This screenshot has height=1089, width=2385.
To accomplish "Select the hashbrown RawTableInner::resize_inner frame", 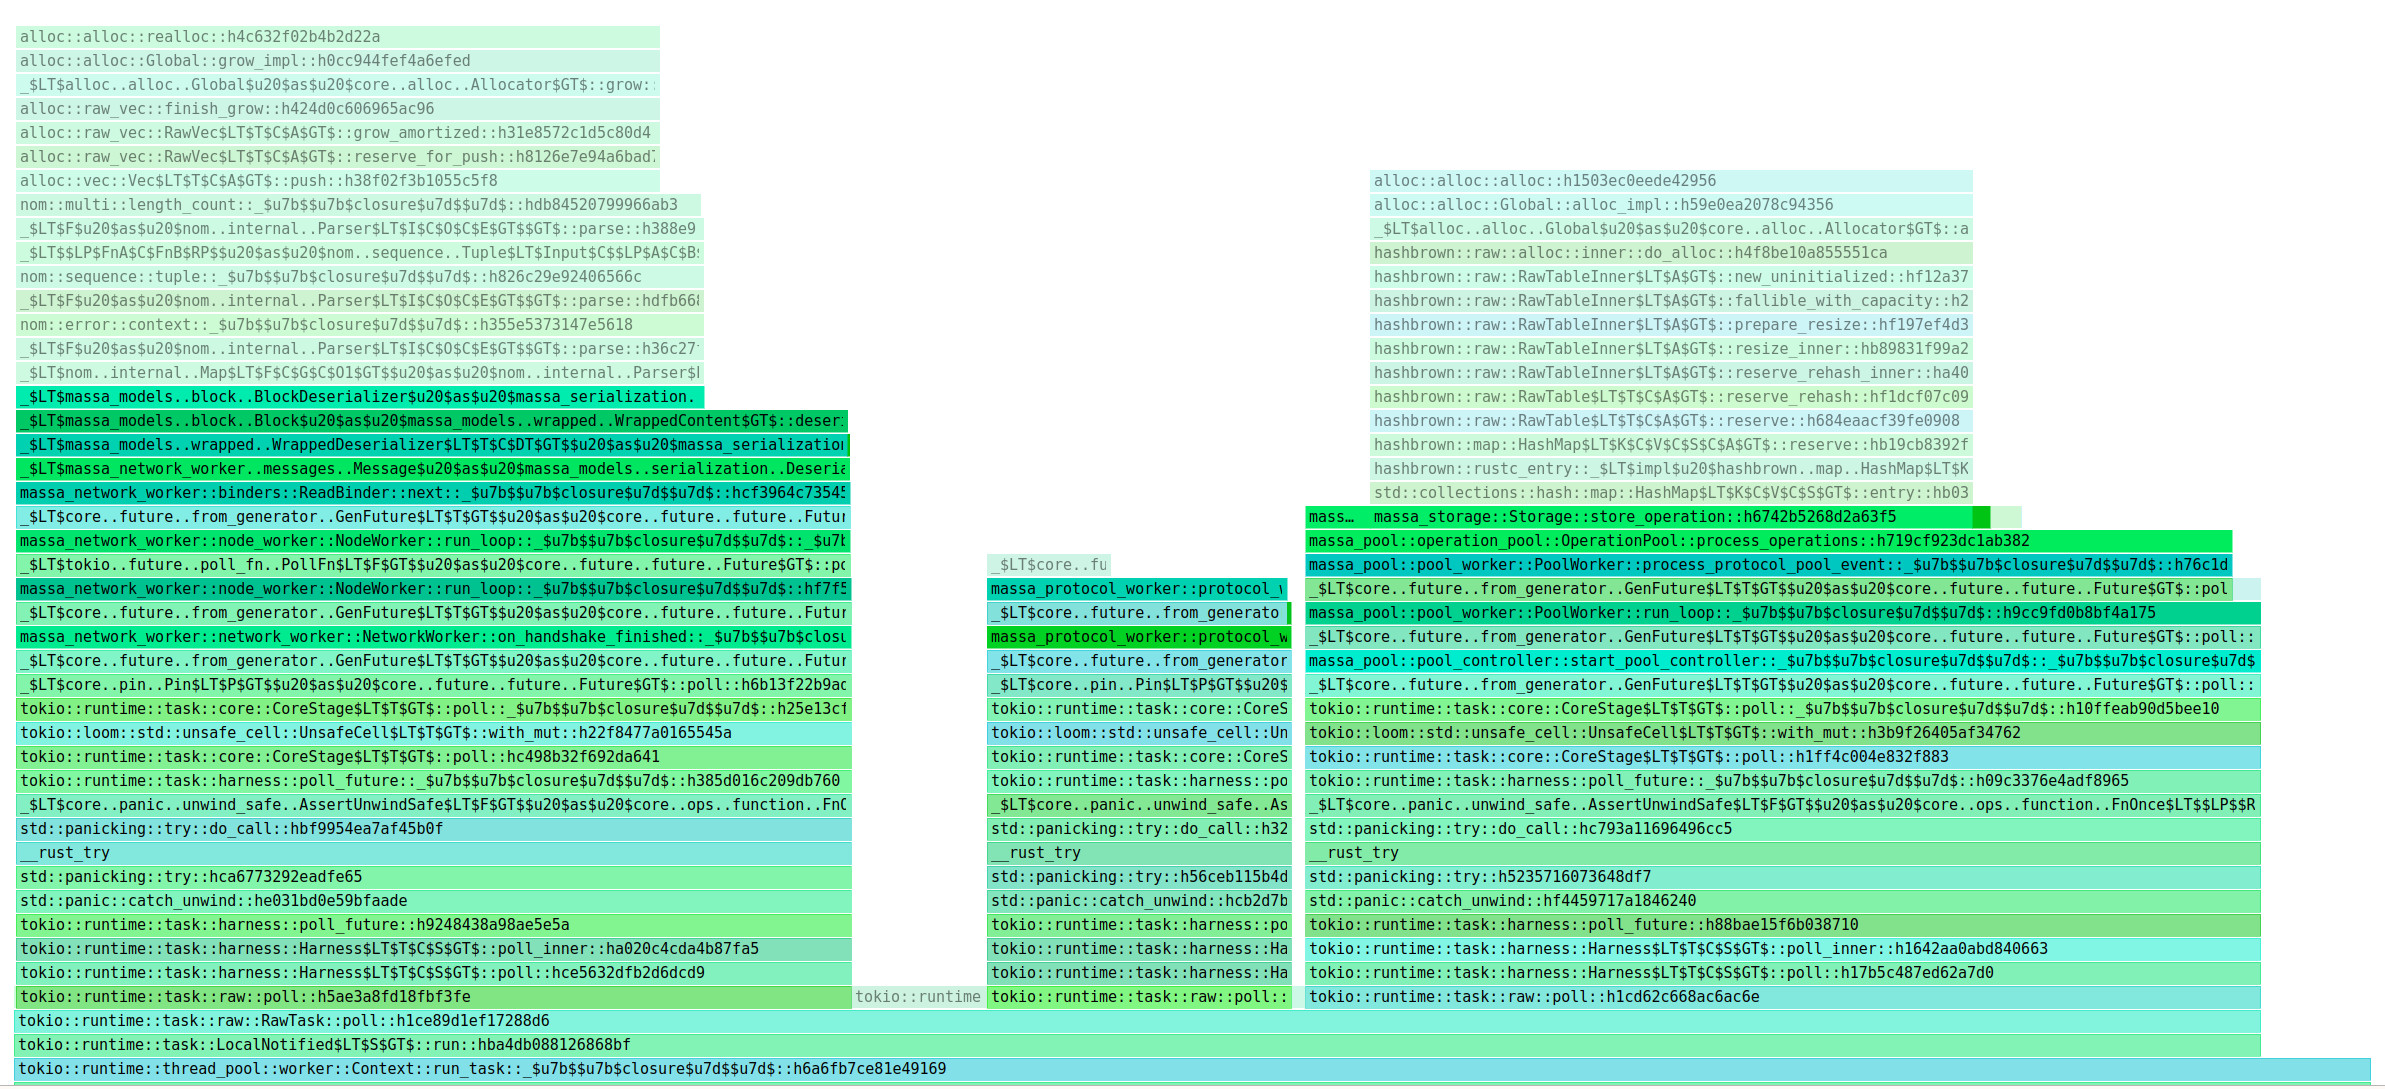I will [1670, 349].
